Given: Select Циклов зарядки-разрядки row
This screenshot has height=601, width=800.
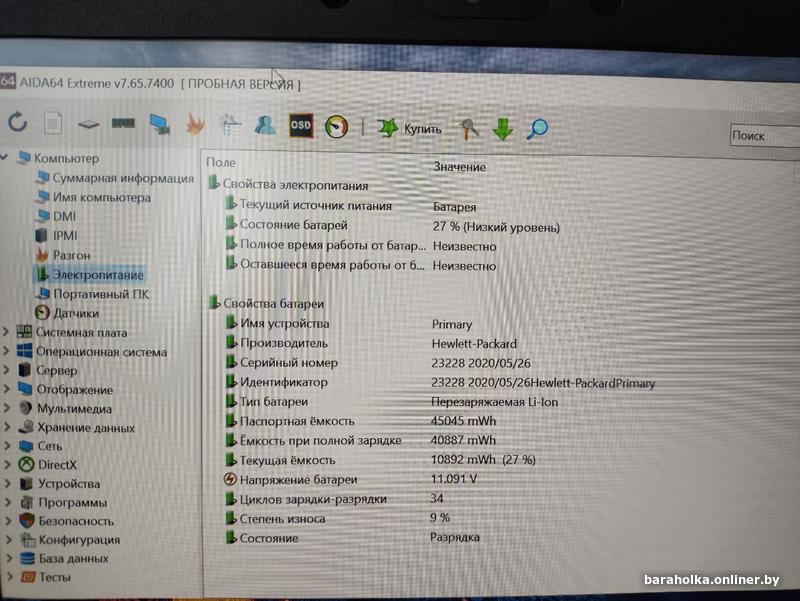Looking at the screenshot, I should pos(335,498).
